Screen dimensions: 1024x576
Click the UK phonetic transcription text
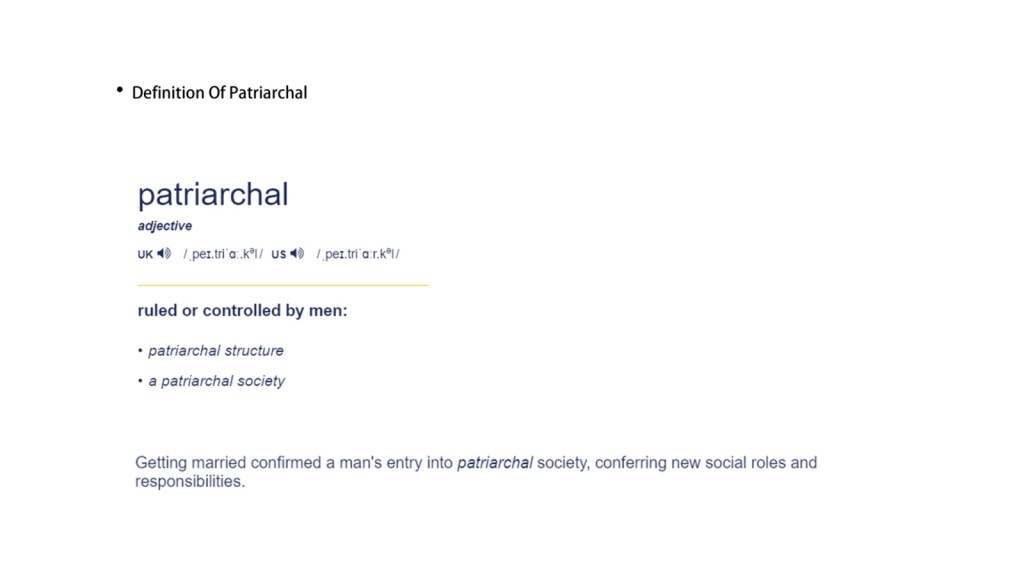[x=223, y=254]
